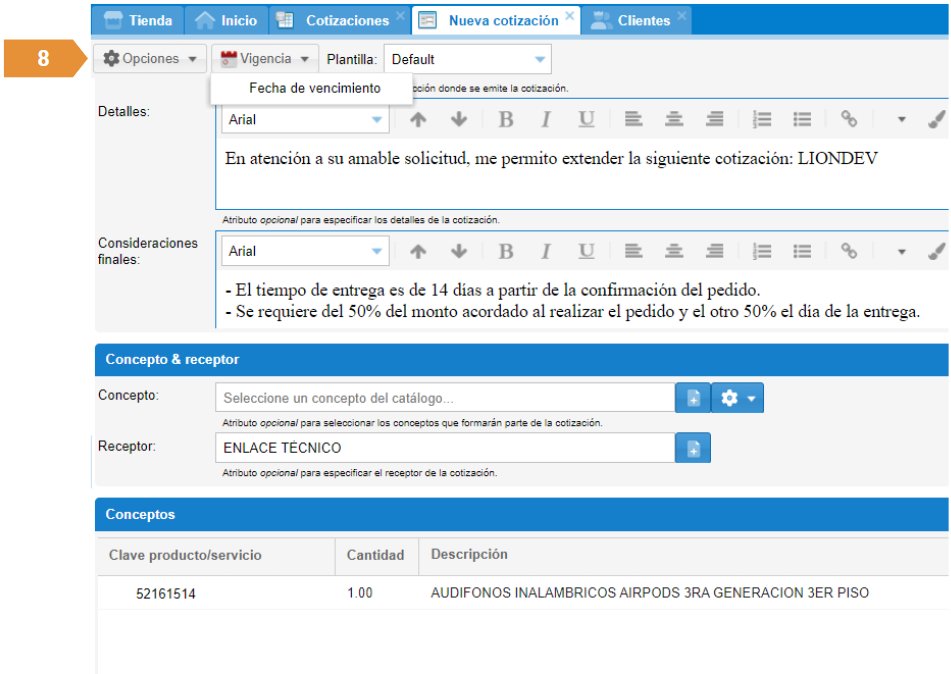The image size is (951, 674).
Task: Click bullet list icon in Consideraciones finales
Action: point(802,251)
